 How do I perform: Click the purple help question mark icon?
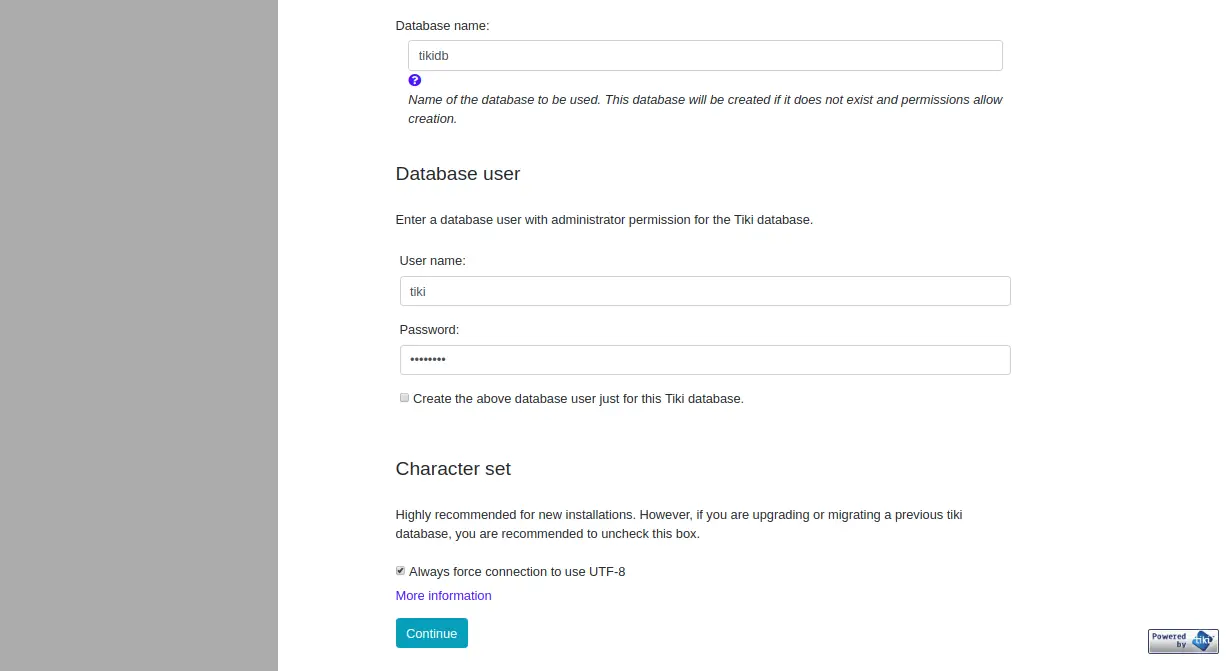click(x=415, y=80)
